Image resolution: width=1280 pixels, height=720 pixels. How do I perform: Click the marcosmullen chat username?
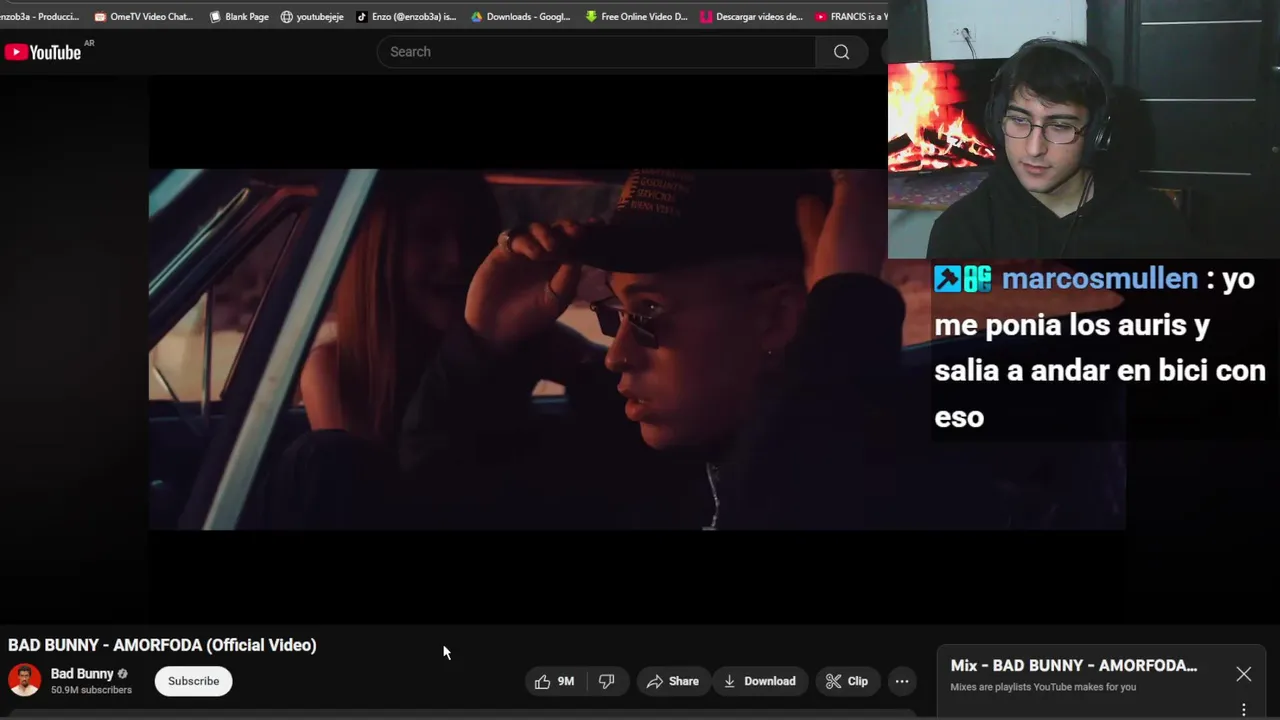(1099, 279)
